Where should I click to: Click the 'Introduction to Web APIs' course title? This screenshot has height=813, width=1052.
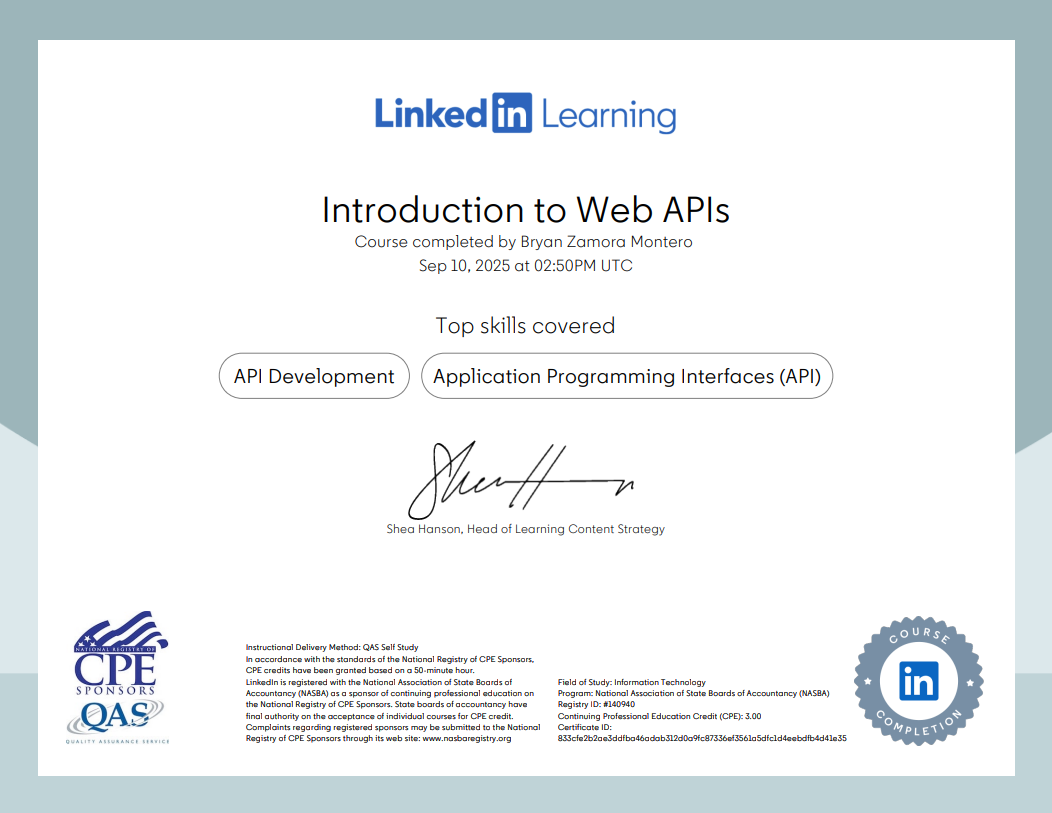point(525,209)
